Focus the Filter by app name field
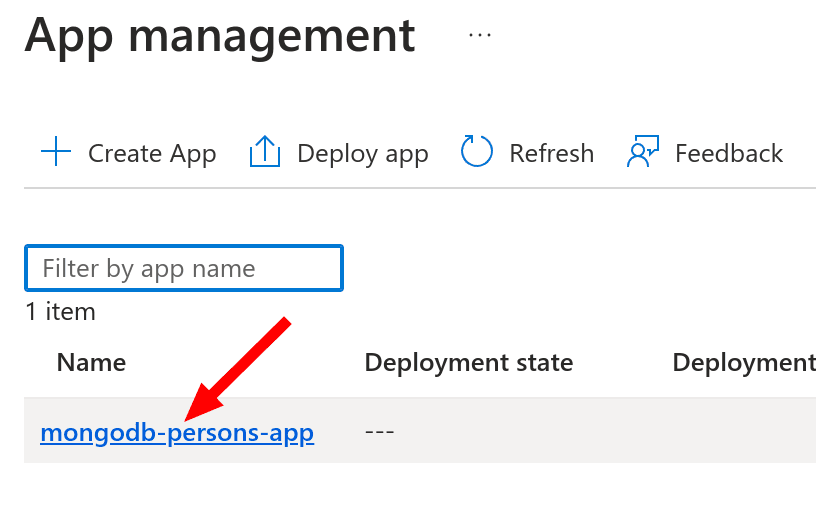The height and width of the screenshot is (518, 816). (184, 268)
